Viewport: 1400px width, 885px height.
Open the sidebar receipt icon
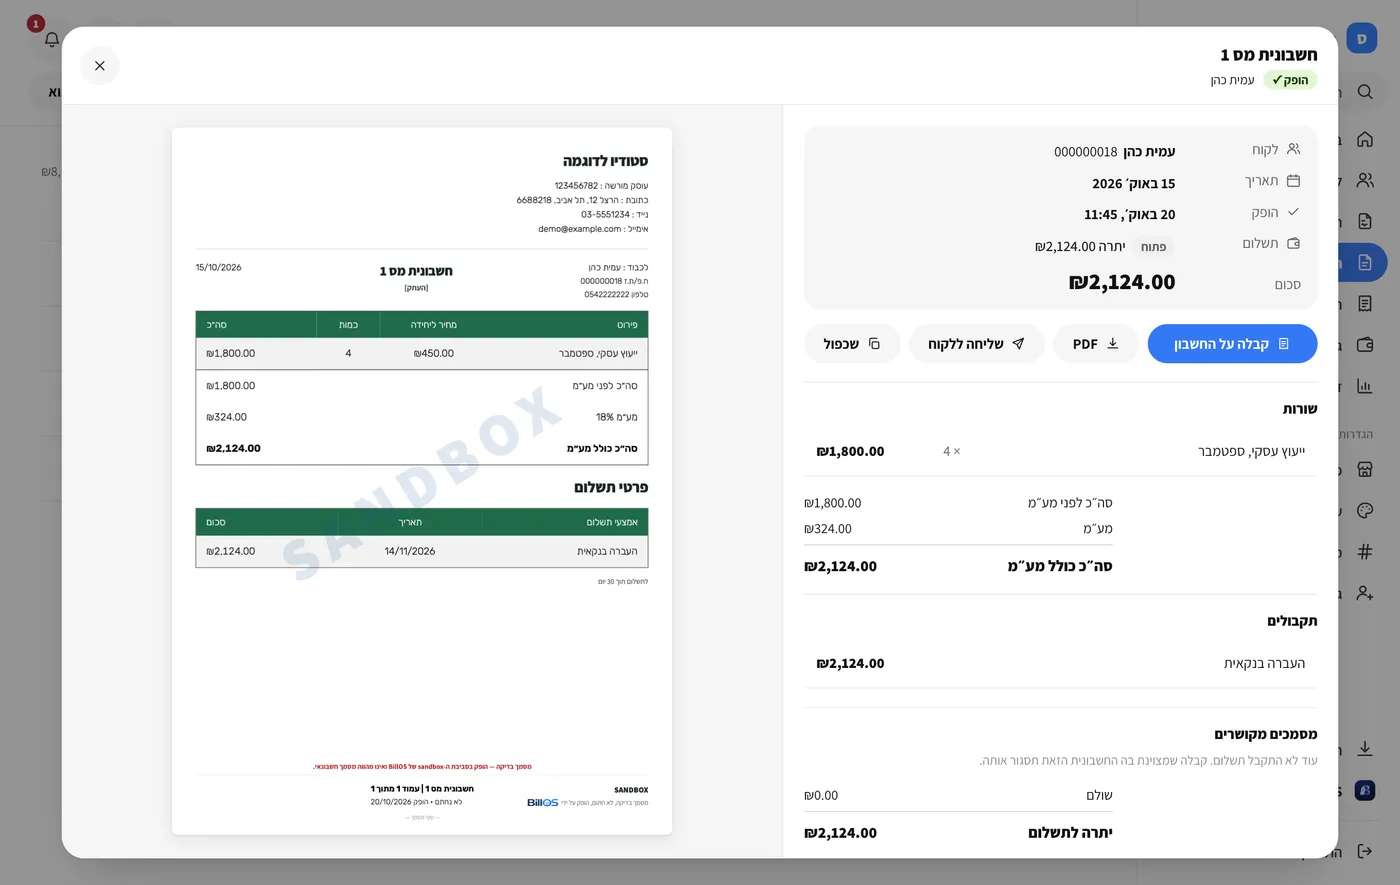[1365, 303]
